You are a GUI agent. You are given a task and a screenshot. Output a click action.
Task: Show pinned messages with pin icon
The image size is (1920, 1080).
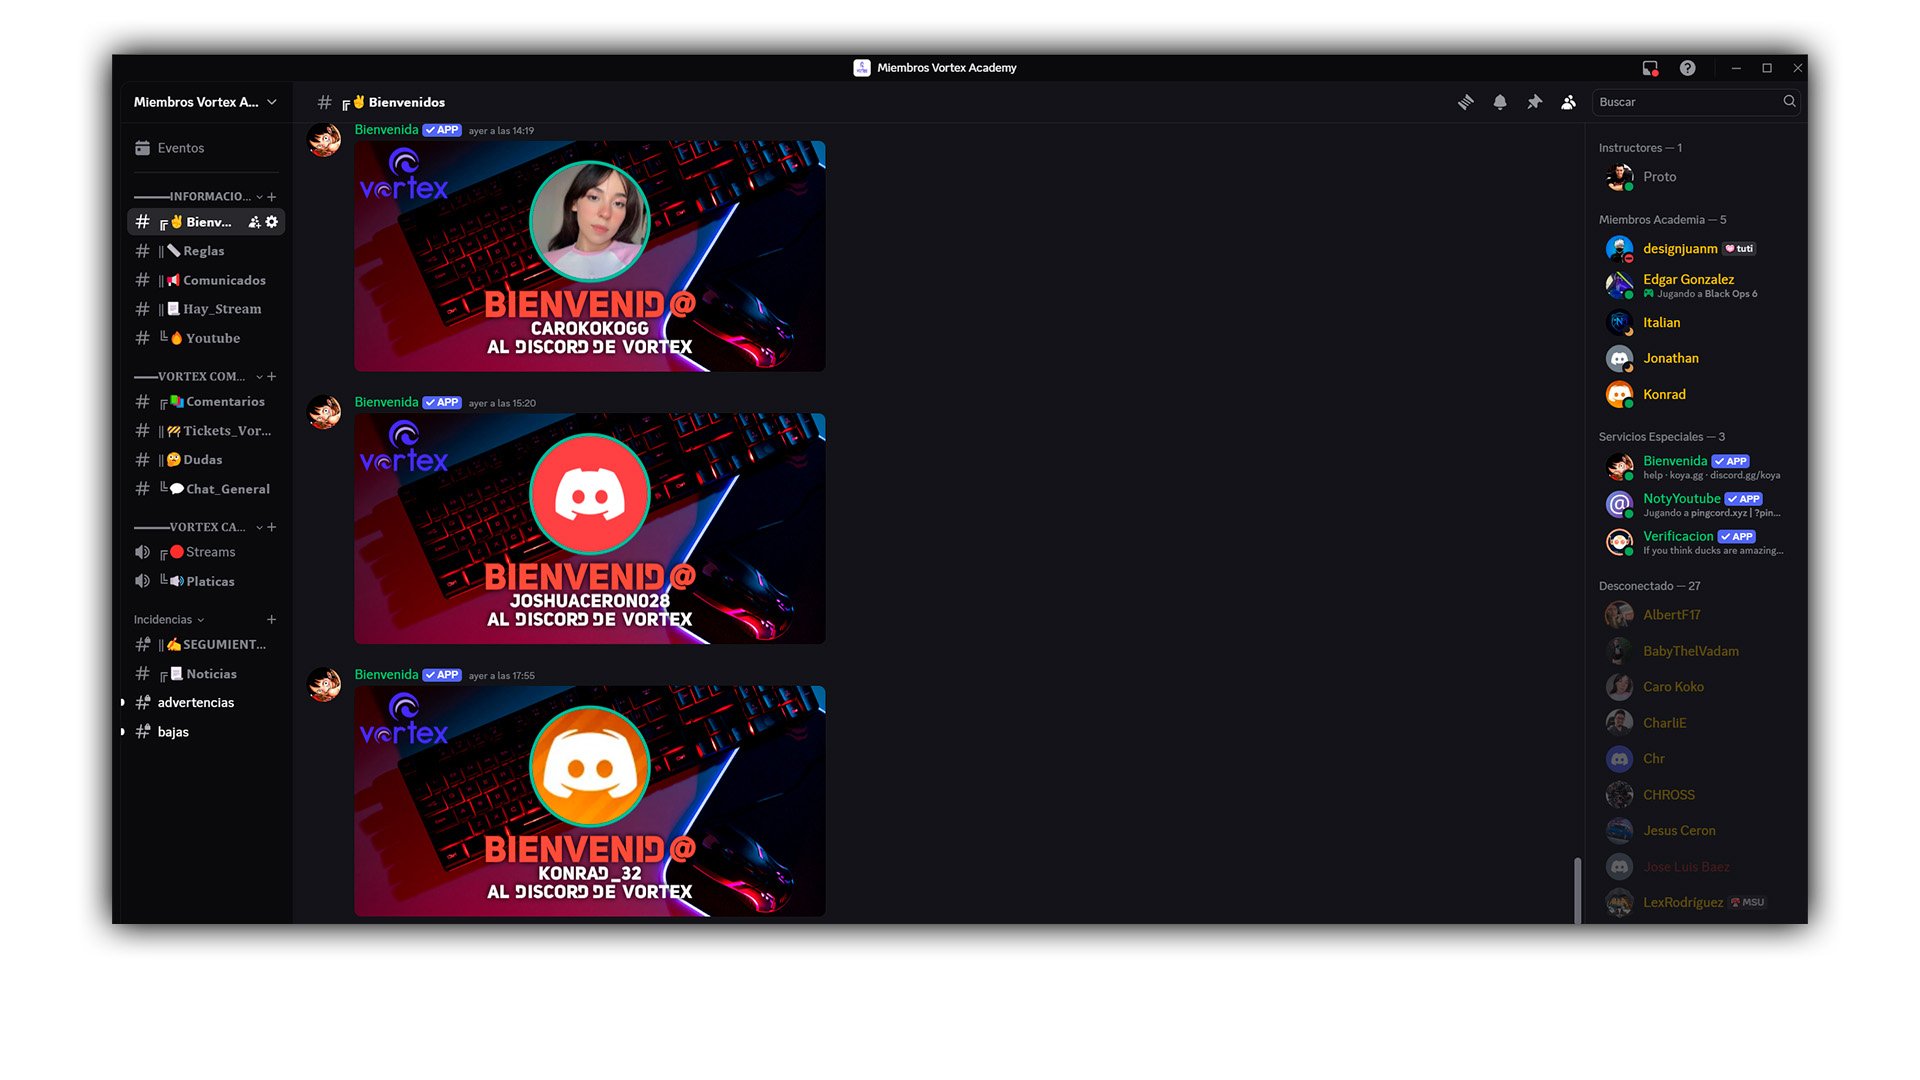coord(1534,102)
